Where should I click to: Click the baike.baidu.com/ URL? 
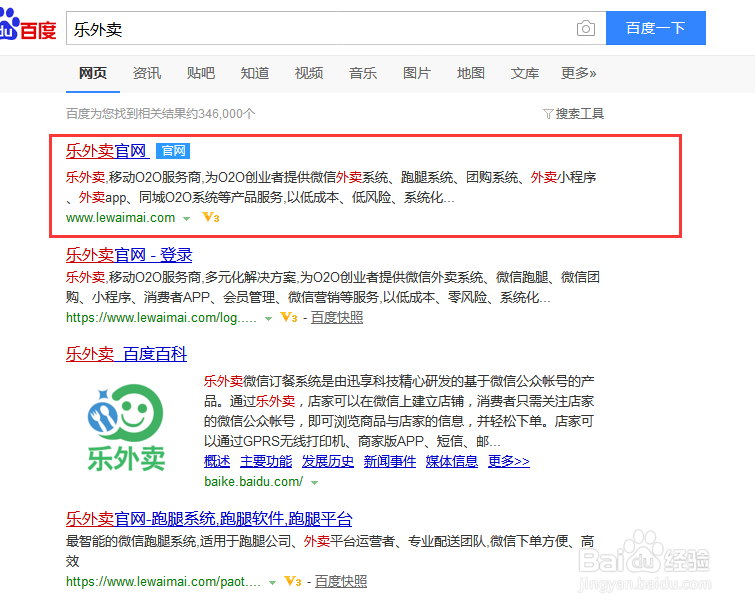point(254,481)
